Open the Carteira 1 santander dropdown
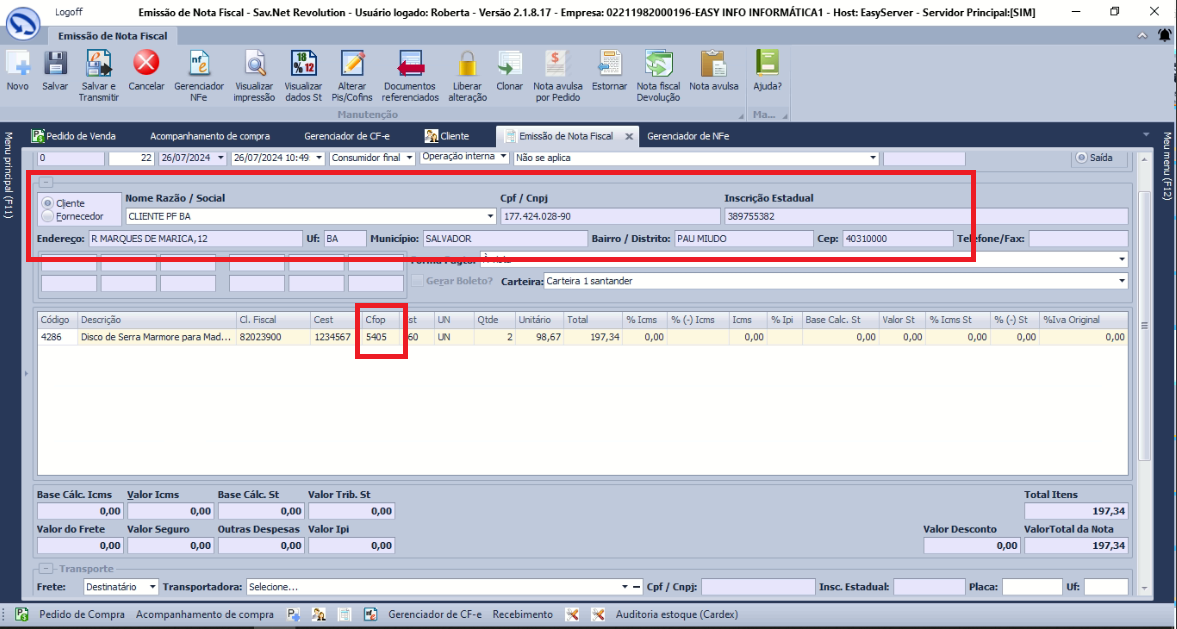This screenshot has height=629, width=1177. pos(1122,281)
